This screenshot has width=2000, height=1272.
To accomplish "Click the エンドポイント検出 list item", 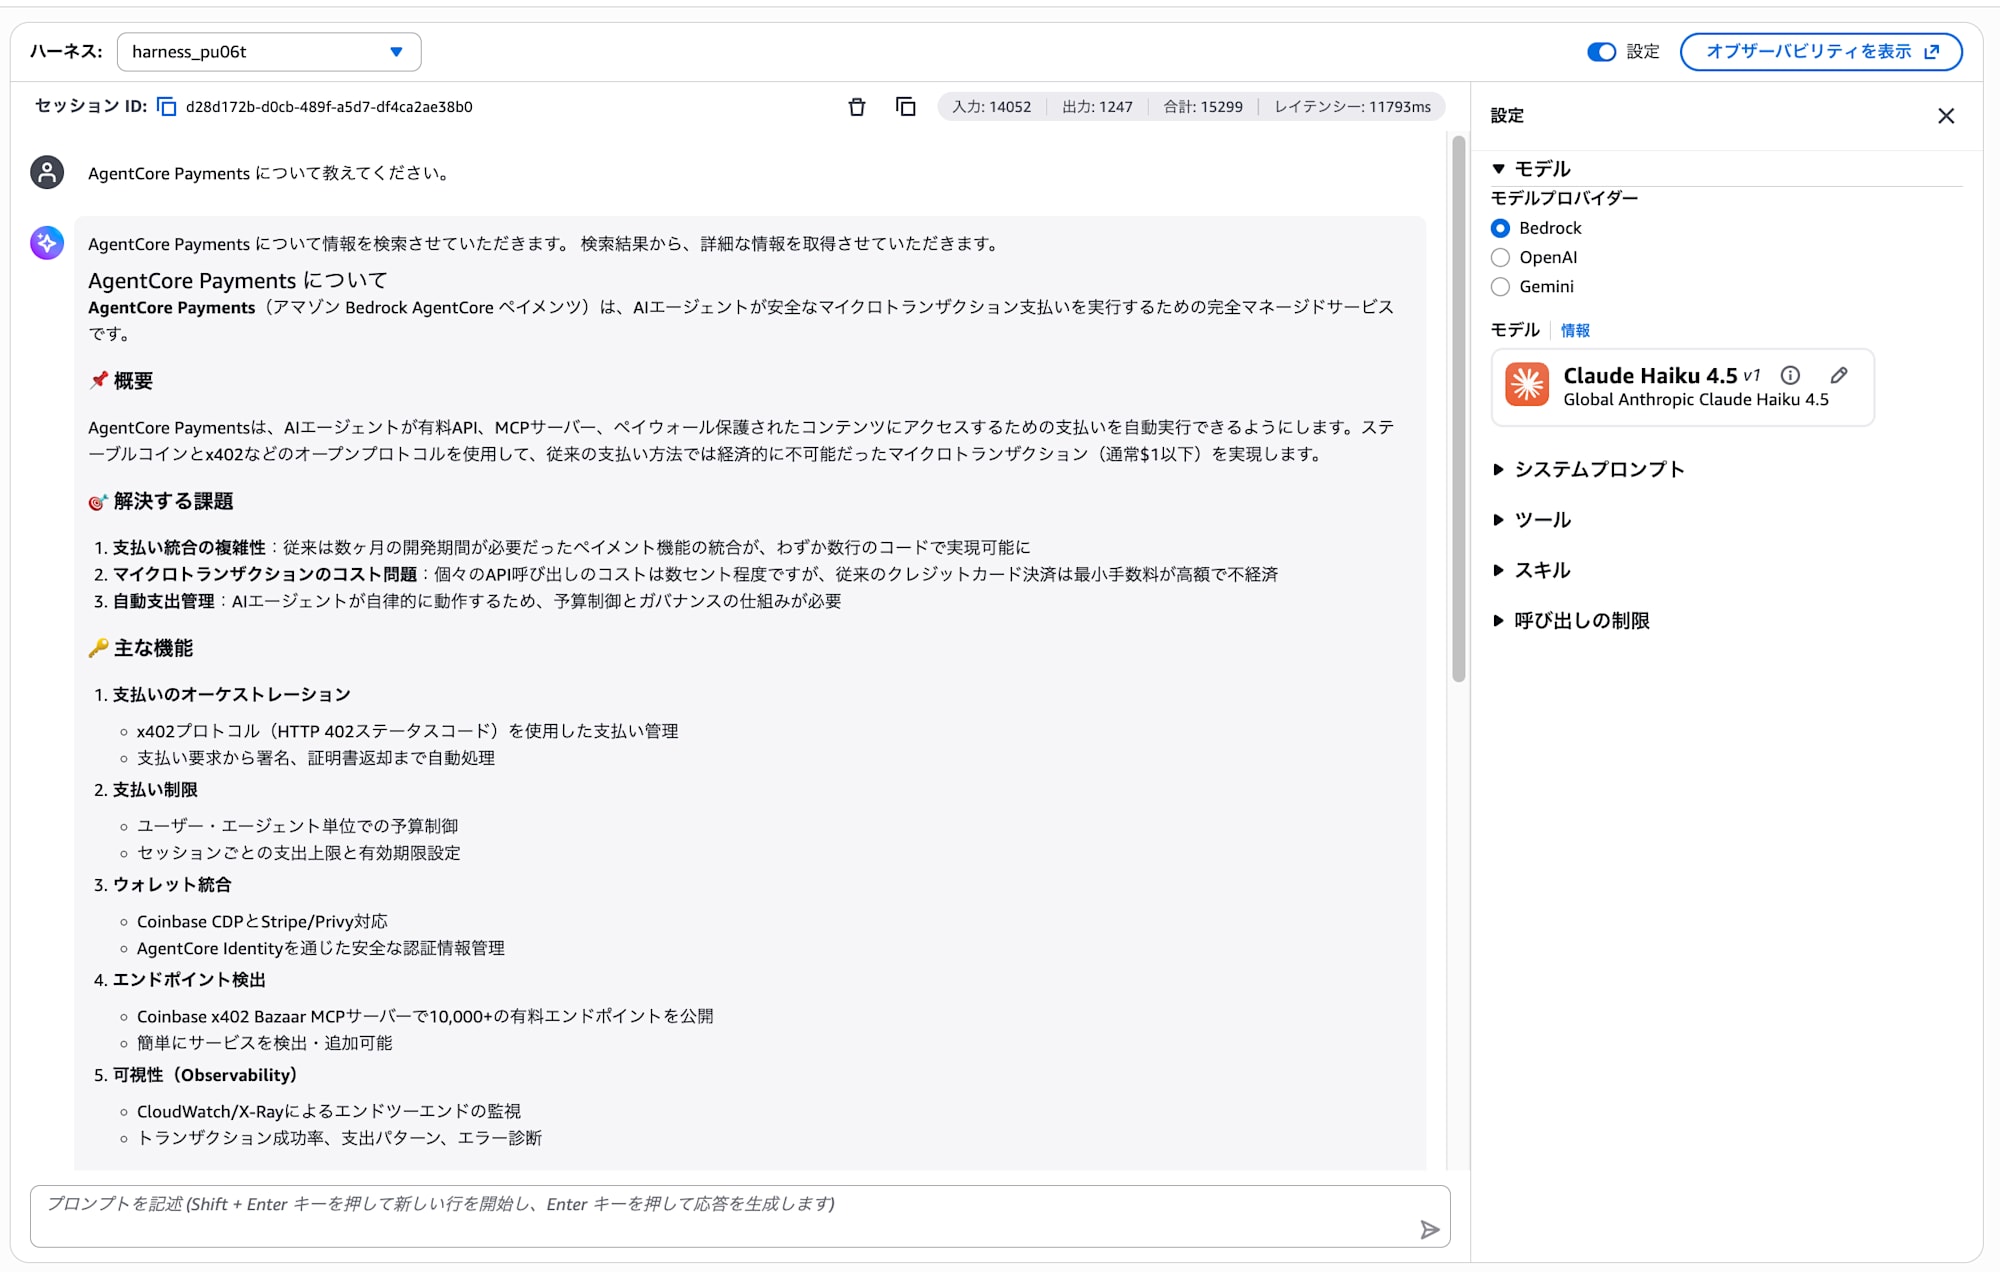I will 189,980.
